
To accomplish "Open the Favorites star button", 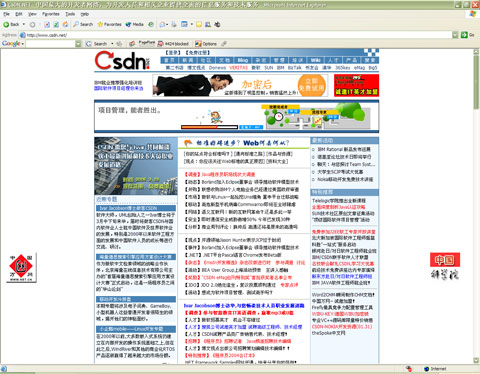I will [109, 24].
